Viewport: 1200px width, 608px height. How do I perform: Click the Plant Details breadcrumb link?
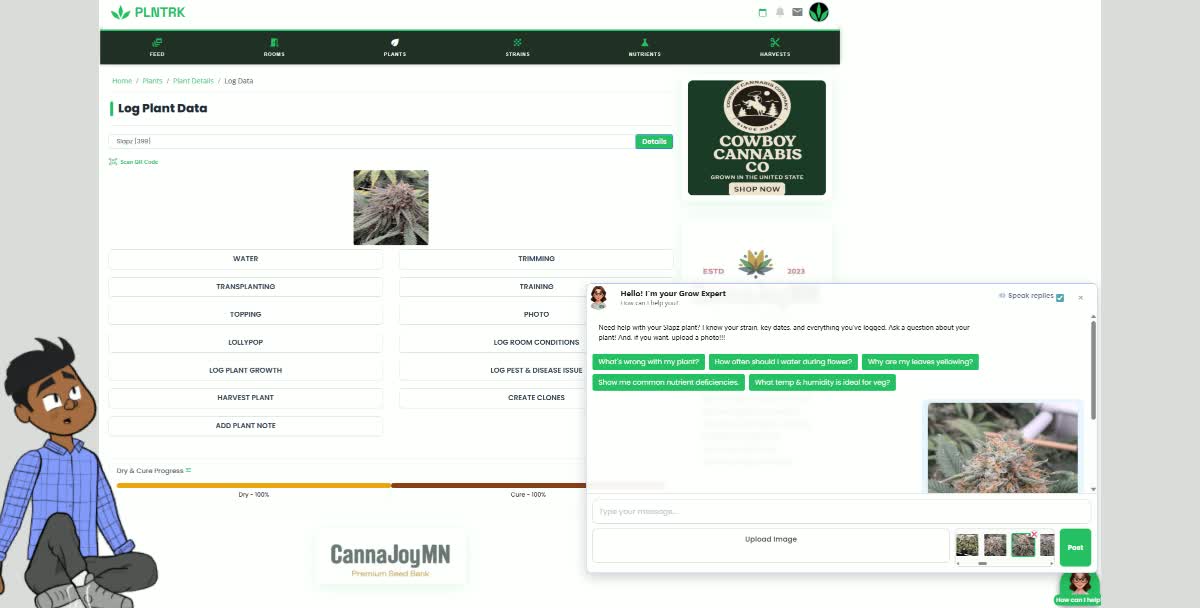193,81
